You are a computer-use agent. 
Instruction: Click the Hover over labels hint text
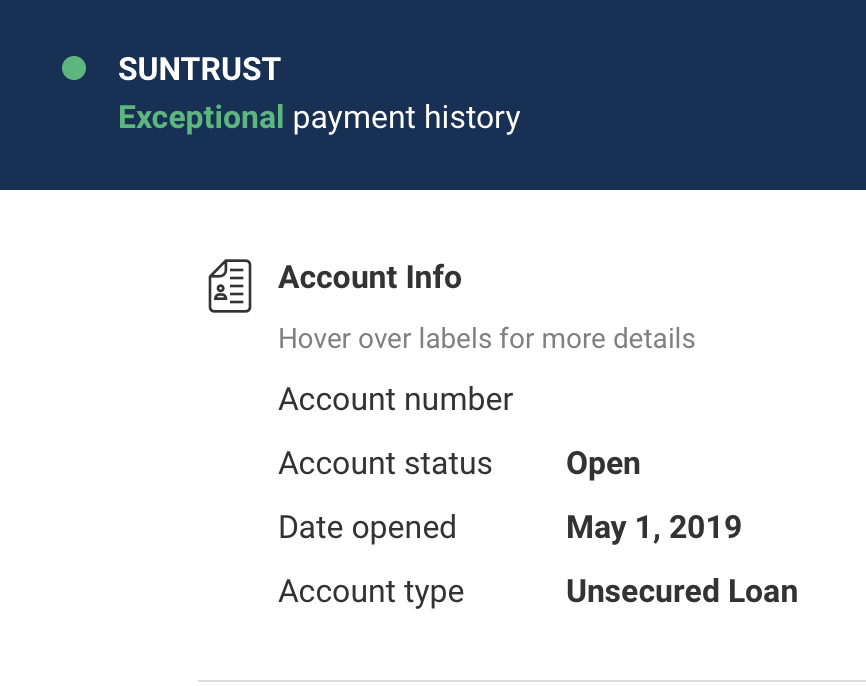[487, 338]
